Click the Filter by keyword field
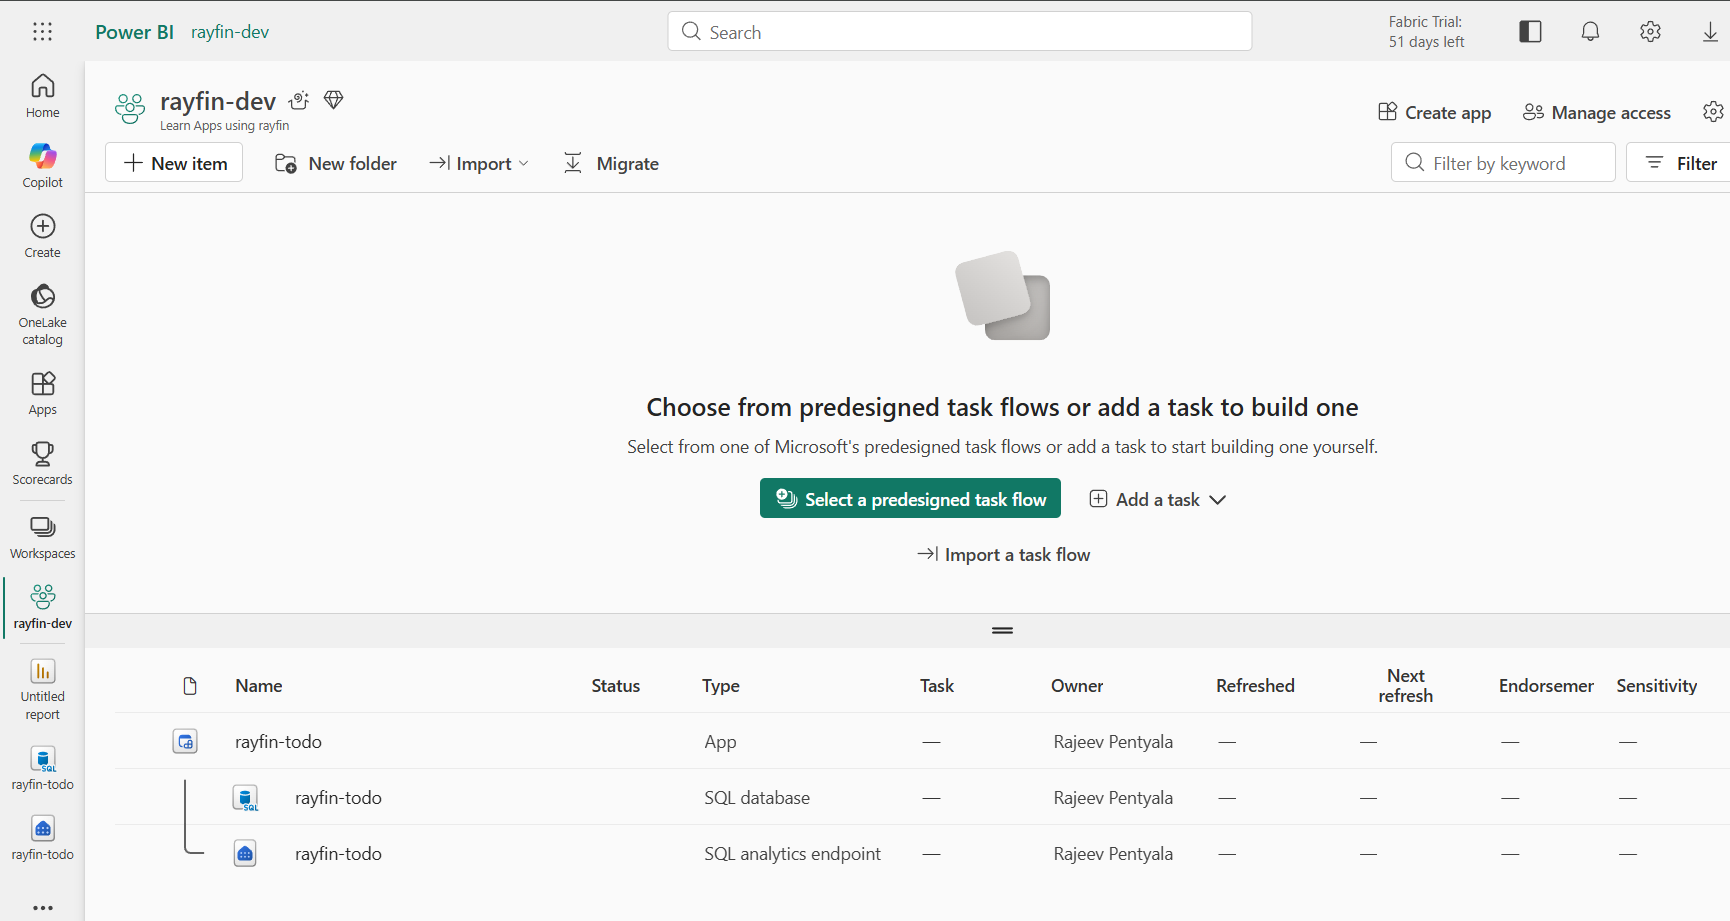This screenshot has width=1730, height=921. 1503,163
